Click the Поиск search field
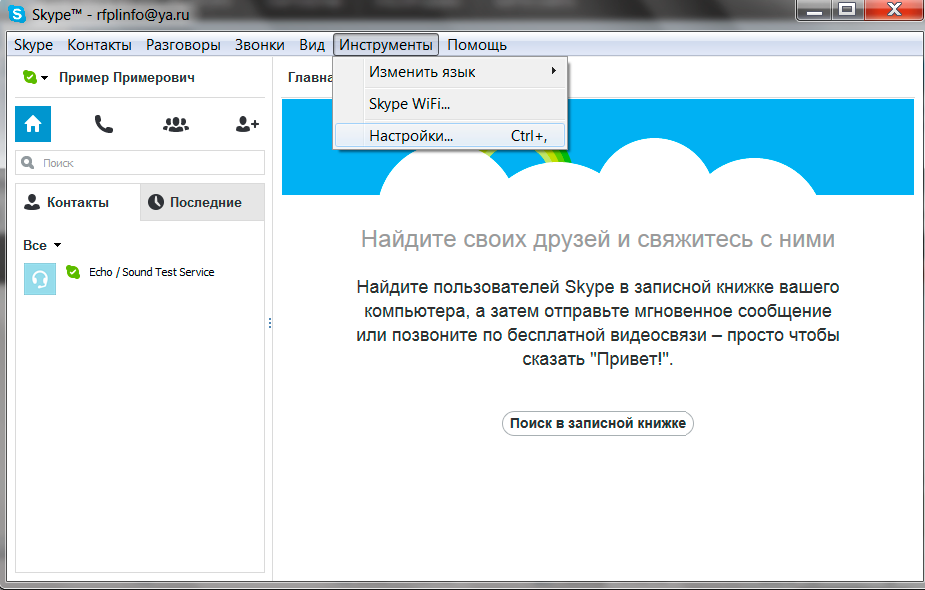This screenshot has height=590, width=925. pyautogui.click(x=140, y=163)
